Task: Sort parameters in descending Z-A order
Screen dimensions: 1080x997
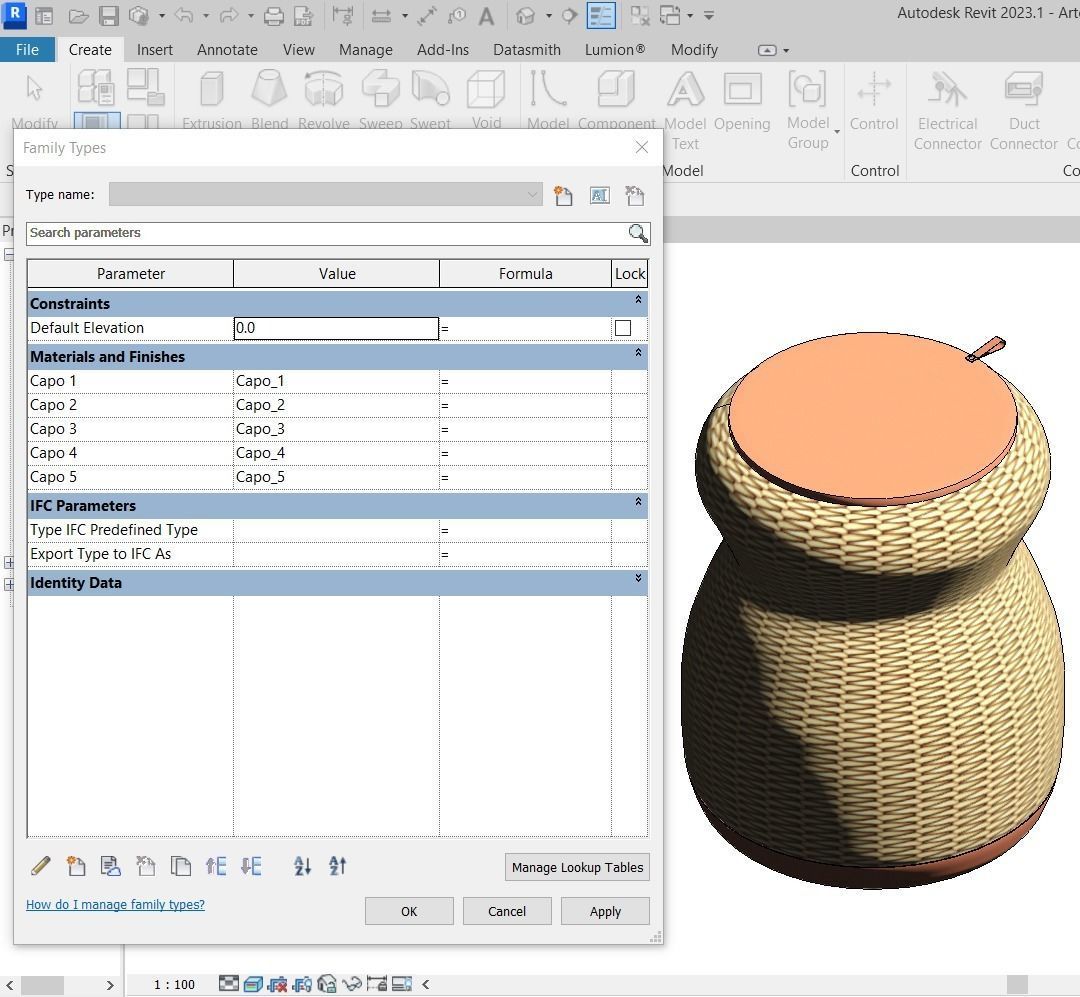Action: point(338,865)
